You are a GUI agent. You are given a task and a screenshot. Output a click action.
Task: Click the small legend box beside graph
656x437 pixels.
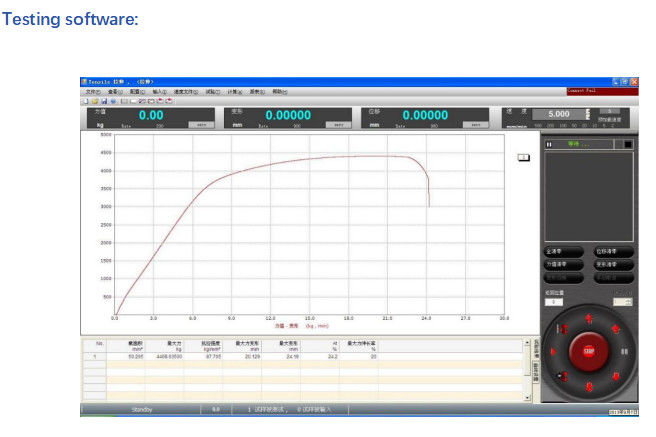point(522,157)
